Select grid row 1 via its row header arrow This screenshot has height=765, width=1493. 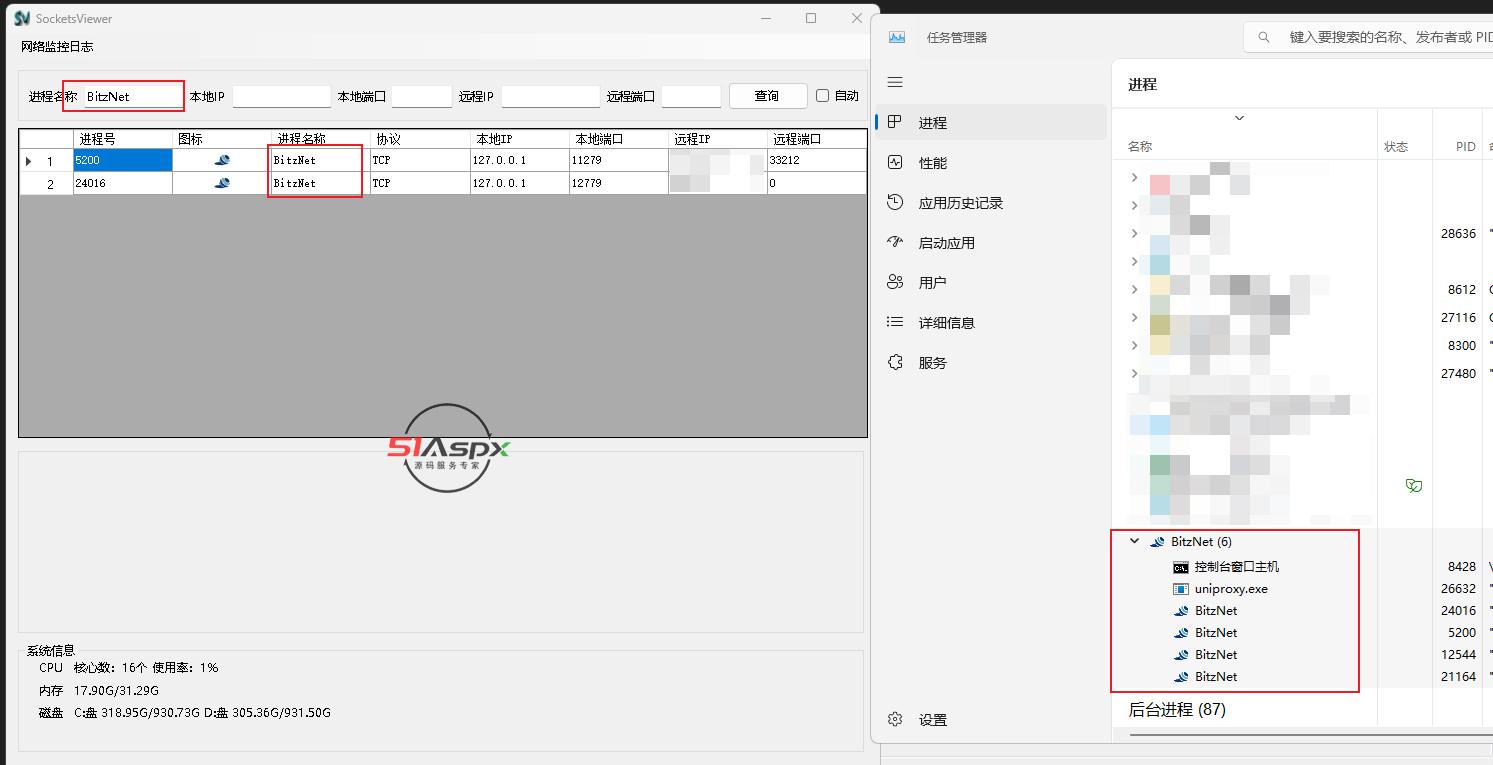pos(46,160)
